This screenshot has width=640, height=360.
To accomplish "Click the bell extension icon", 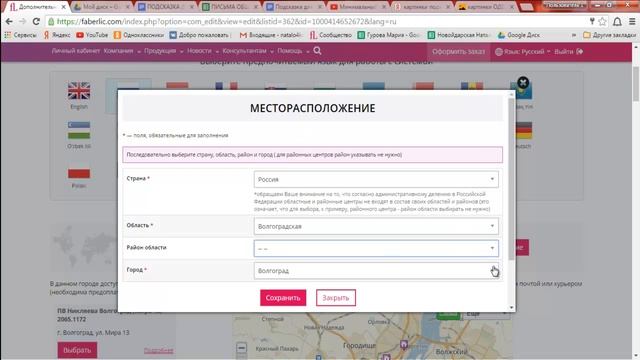I will tap(618, 22).
